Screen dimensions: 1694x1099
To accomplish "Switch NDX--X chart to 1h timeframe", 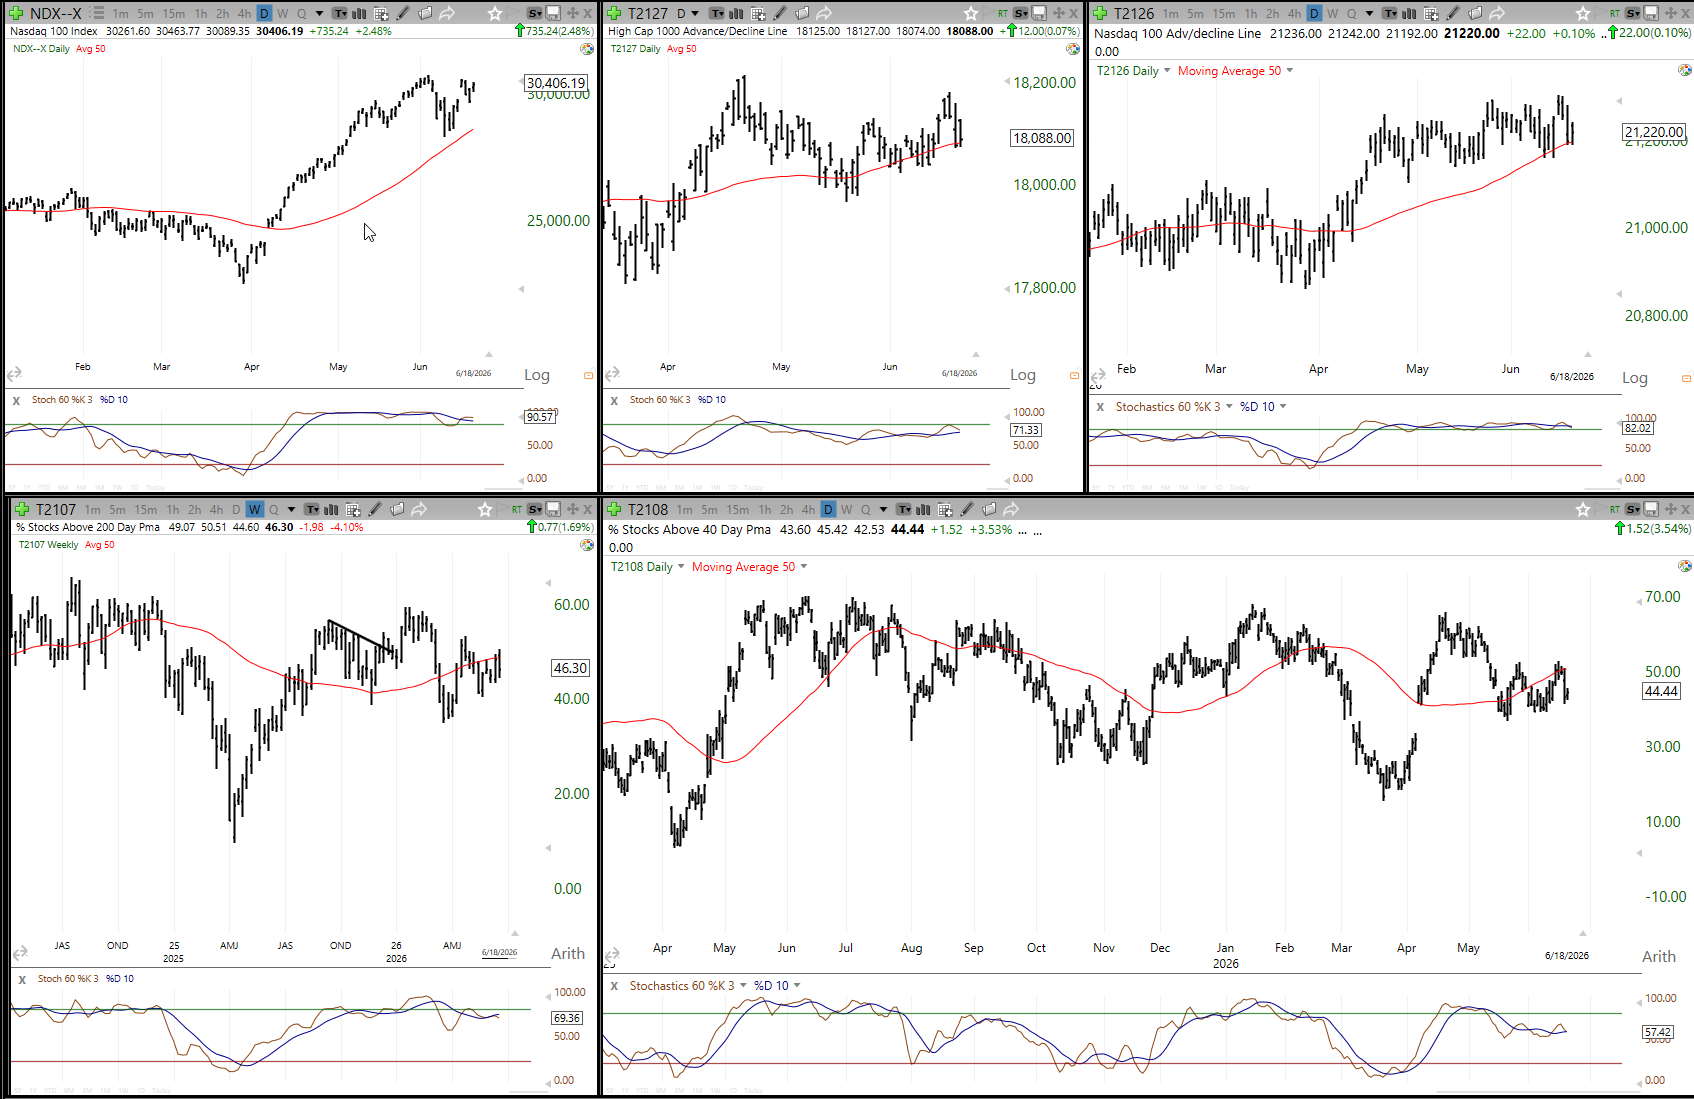I will click(x=201, y=13).
